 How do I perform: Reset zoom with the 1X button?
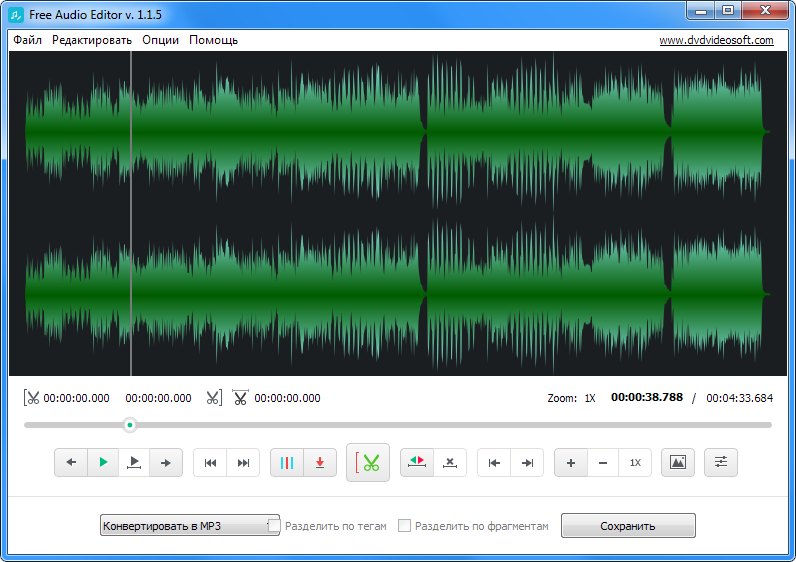click(635, 462)
